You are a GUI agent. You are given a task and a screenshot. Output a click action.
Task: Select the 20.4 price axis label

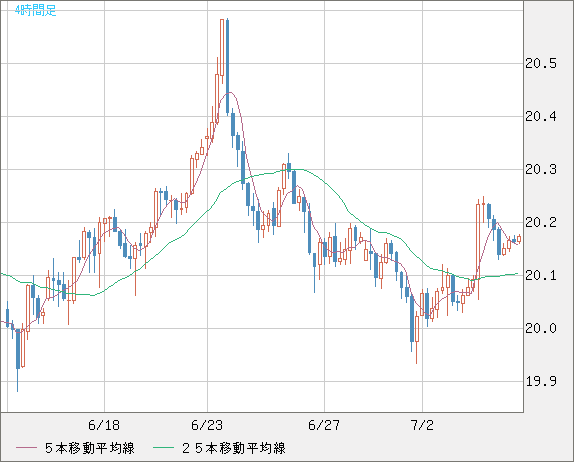click(541, 117)
